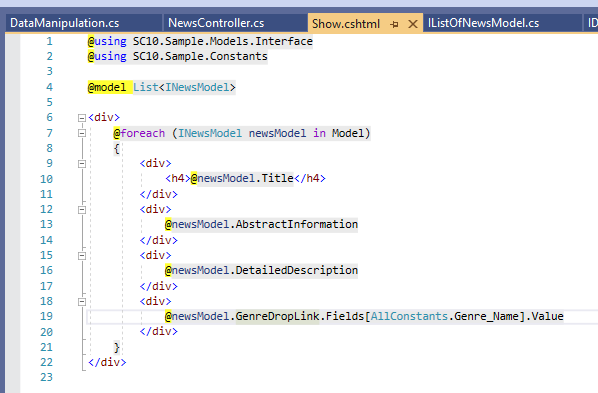Collapse the div on line 12
Screen dimensions: 598x393
tap(82, 210)
